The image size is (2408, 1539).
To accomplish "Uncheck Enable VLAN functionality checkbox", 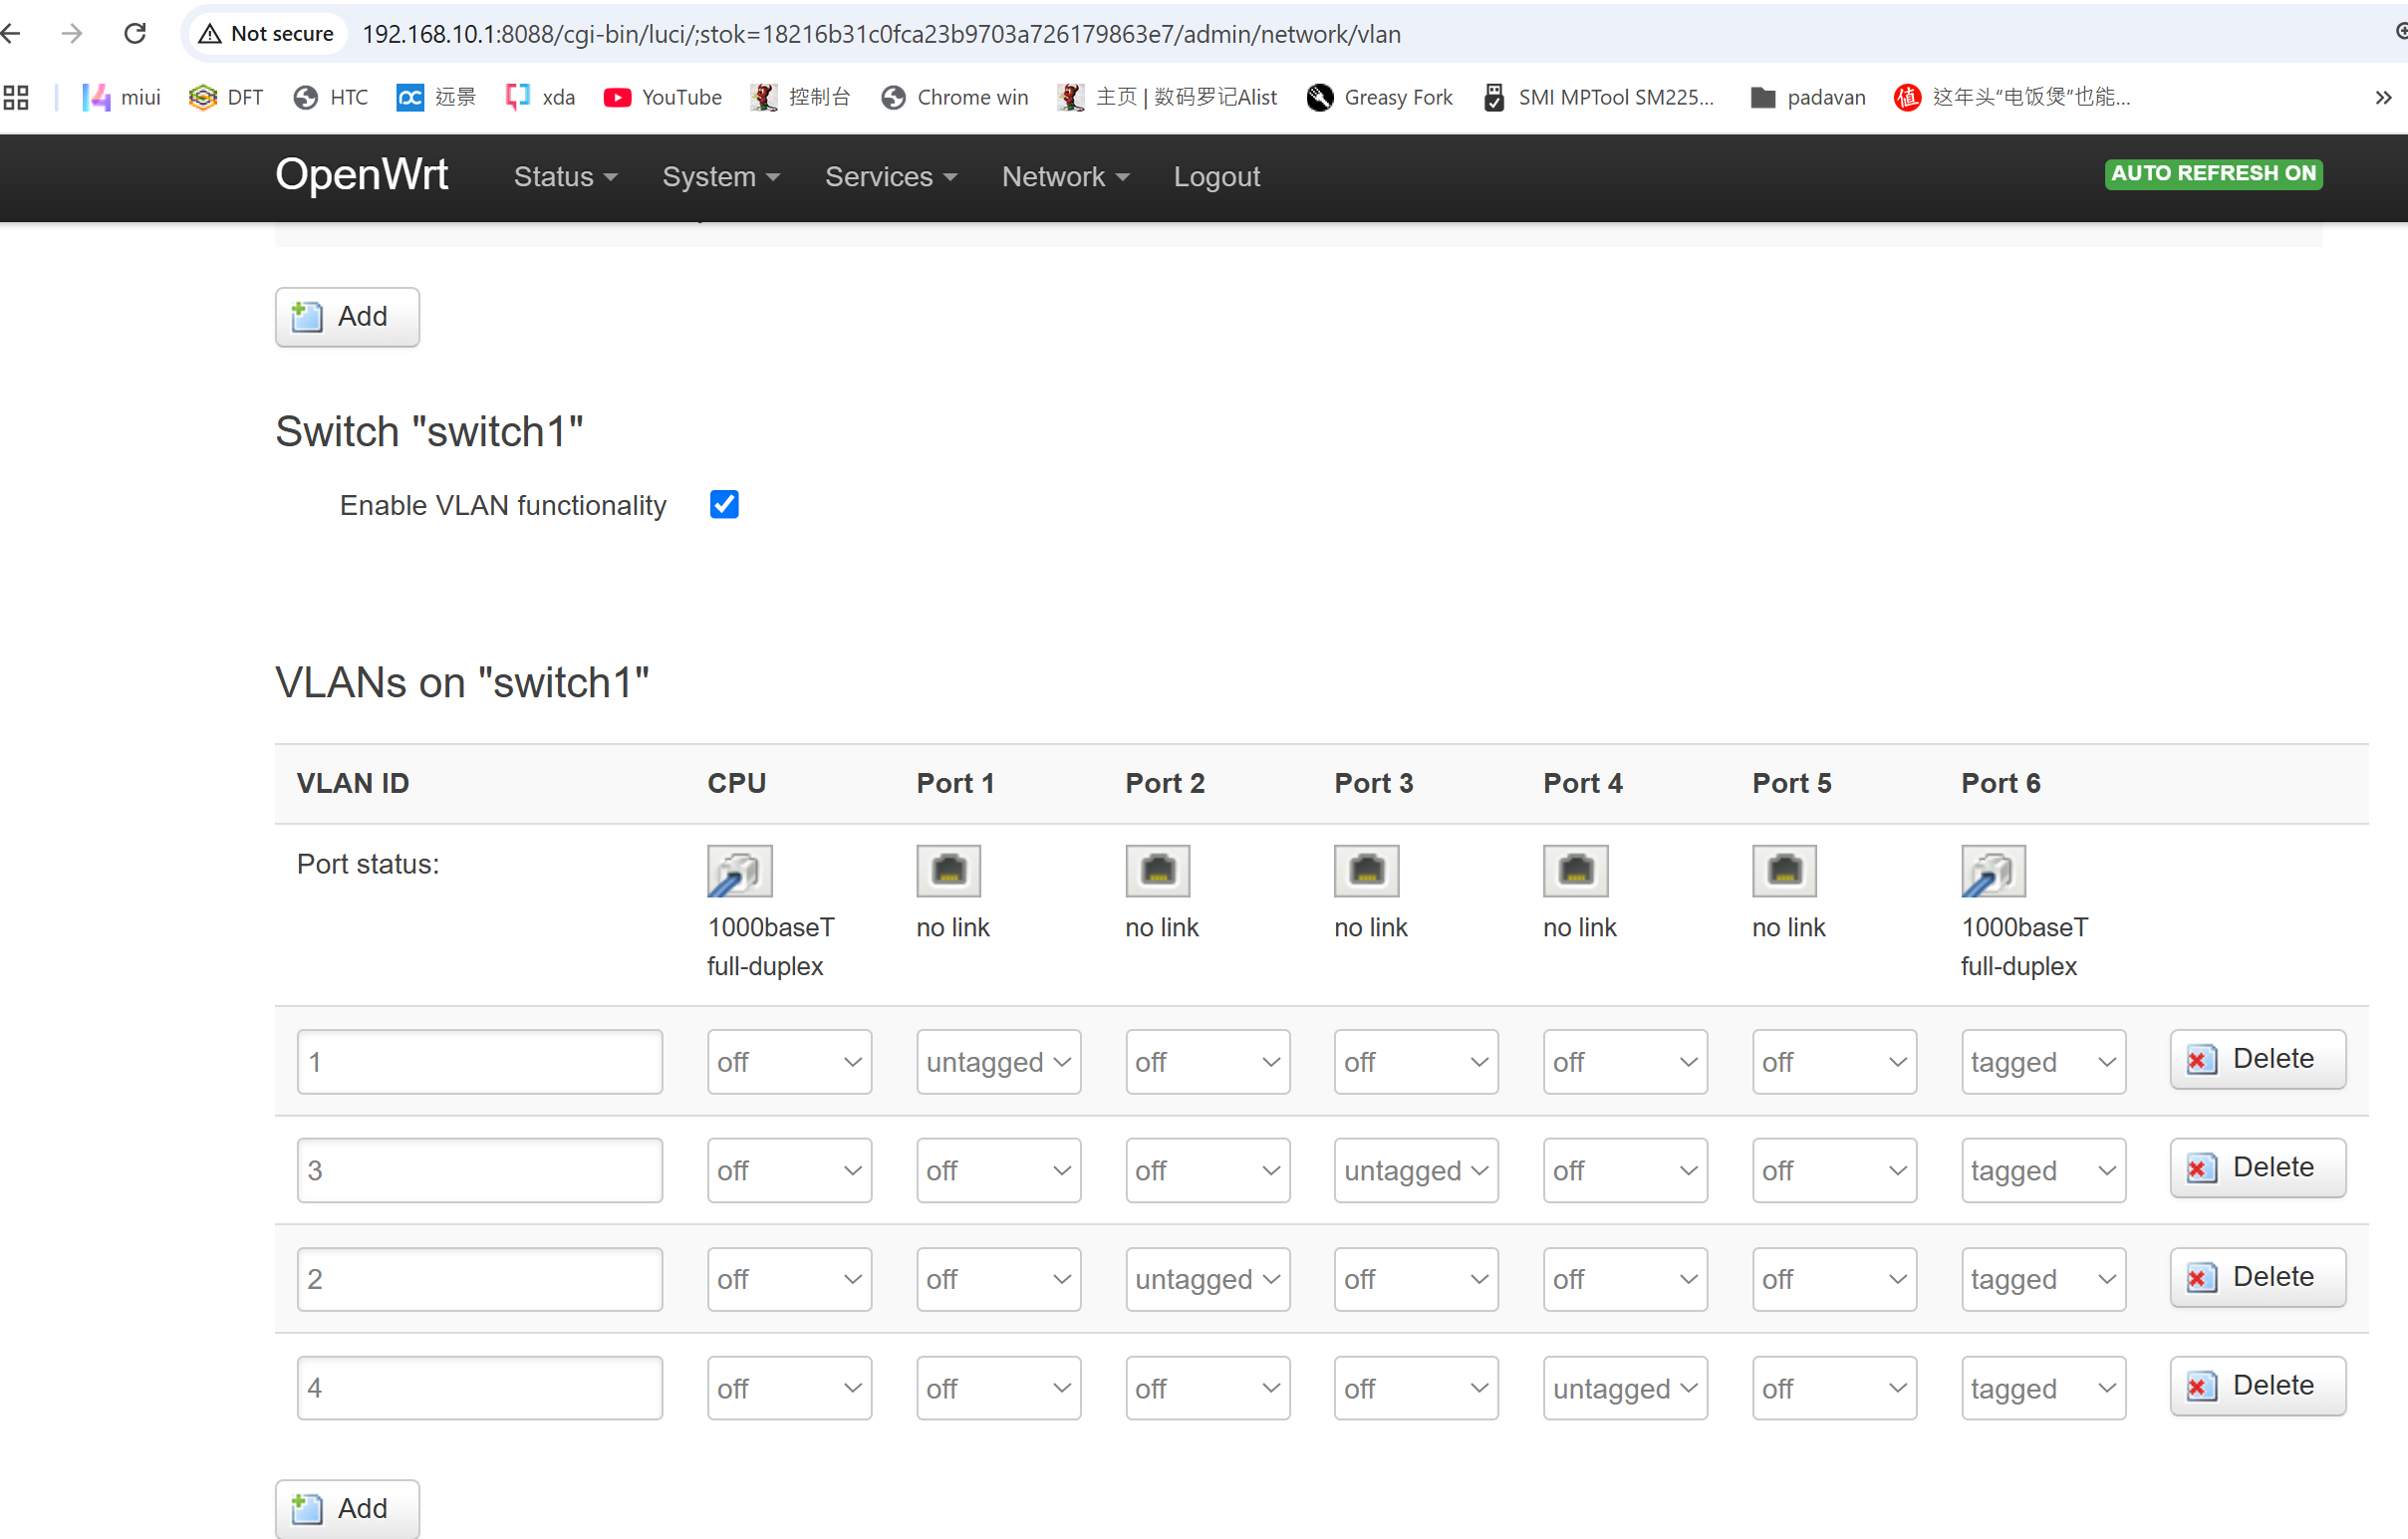I will (724, 504).
